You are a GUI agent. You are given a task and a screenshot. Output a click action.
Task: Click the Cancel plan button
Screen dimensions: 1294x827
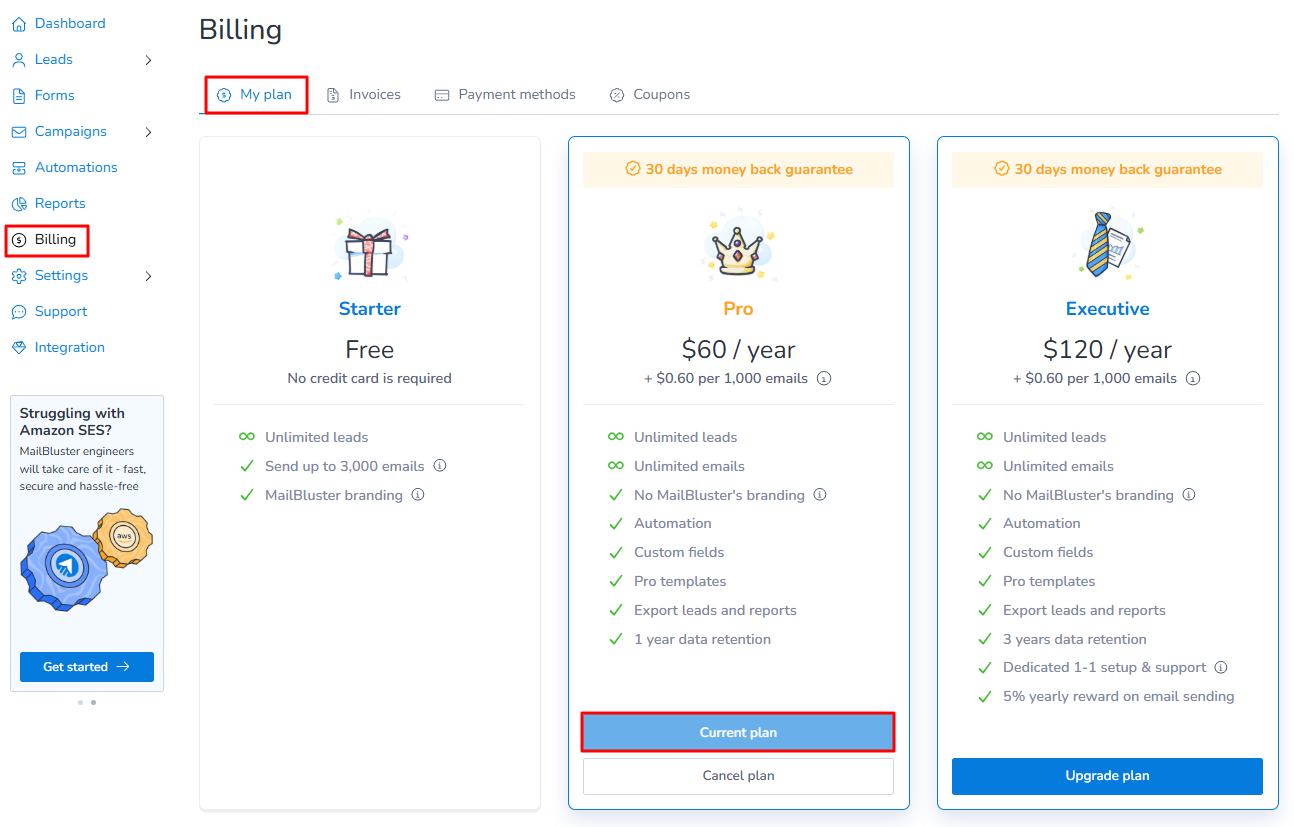738,776
